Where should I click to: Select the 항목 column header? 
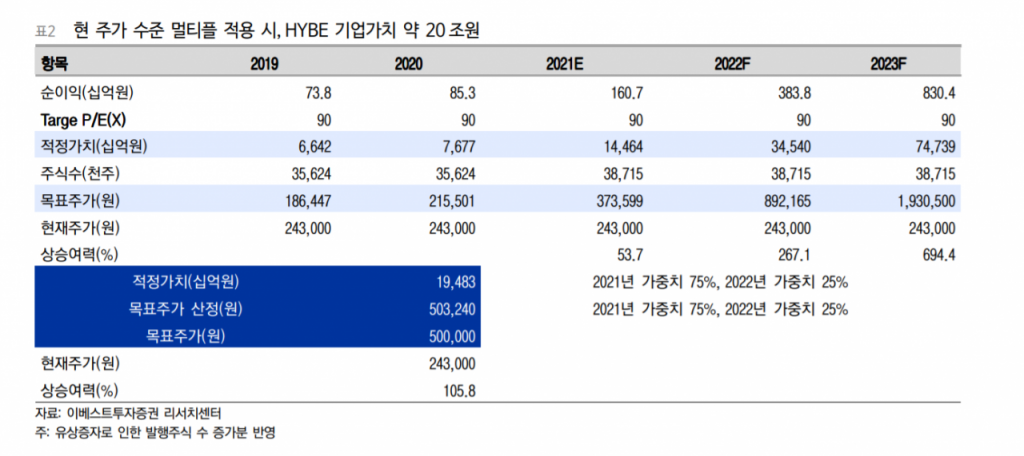coord(56,64)
